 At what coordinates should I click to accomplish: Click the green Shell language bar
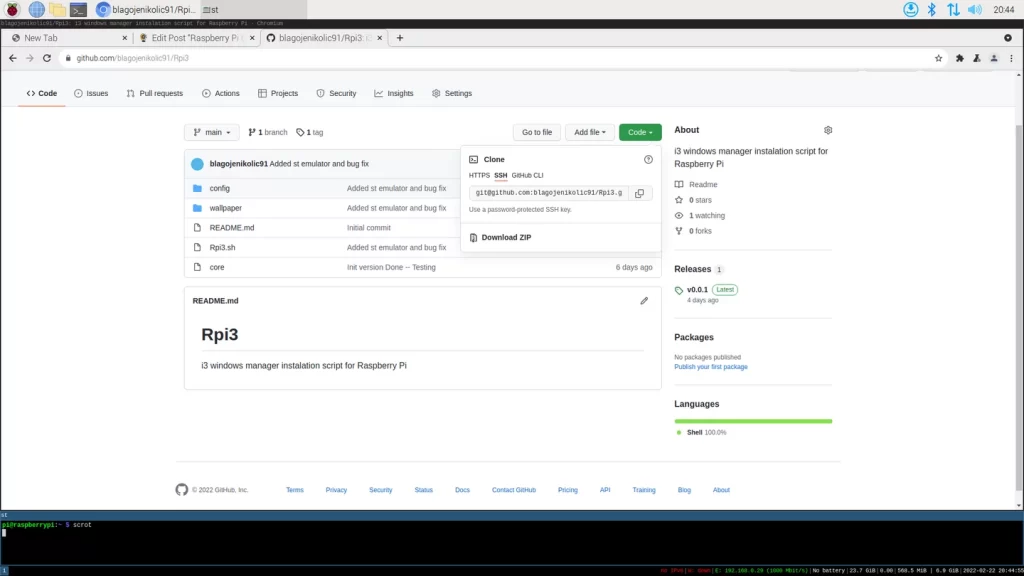[753, 421]
